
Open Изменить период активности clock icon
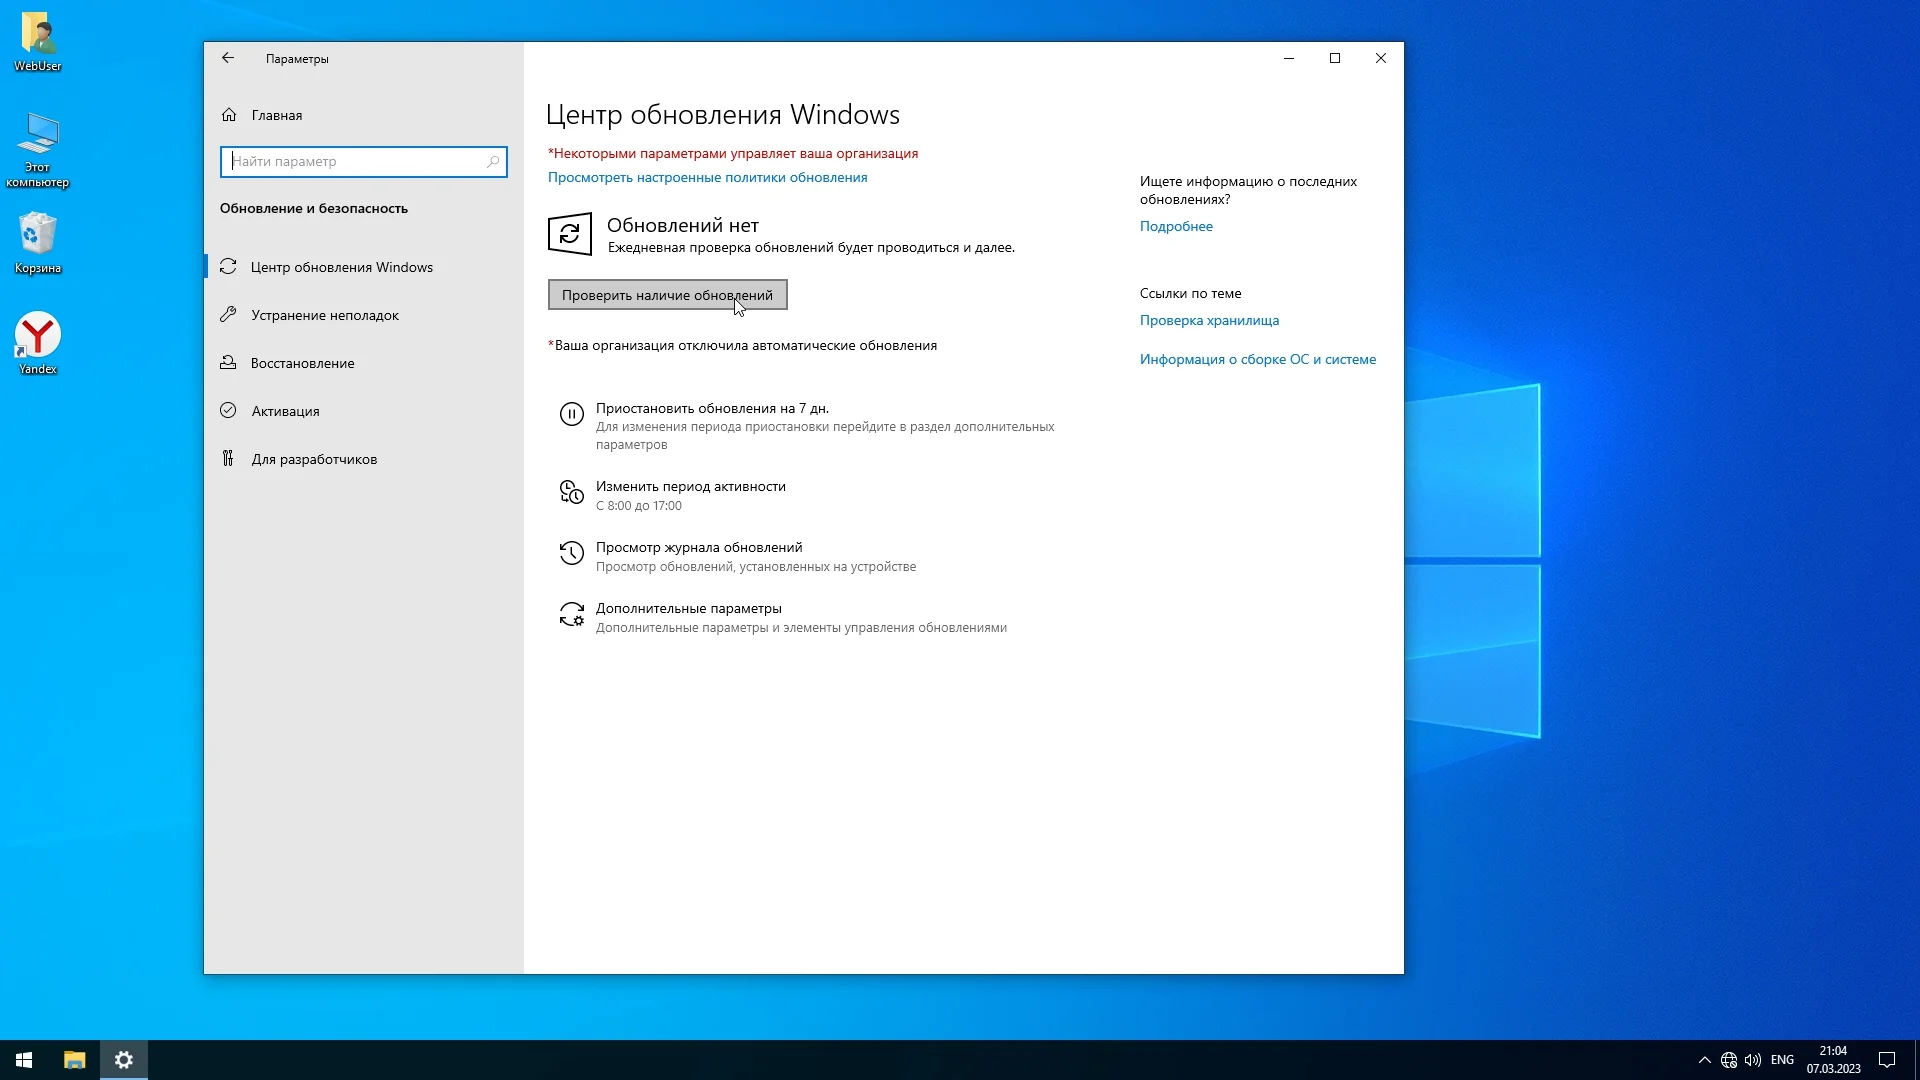pyautogui.click(x=571, y=492)
